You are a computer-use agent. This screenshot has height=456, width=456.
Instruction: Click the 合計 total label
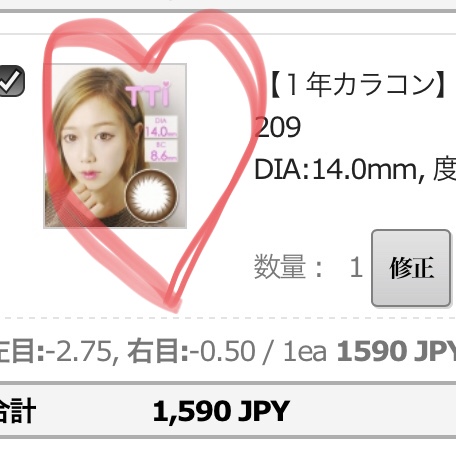(x=17, y=411)
